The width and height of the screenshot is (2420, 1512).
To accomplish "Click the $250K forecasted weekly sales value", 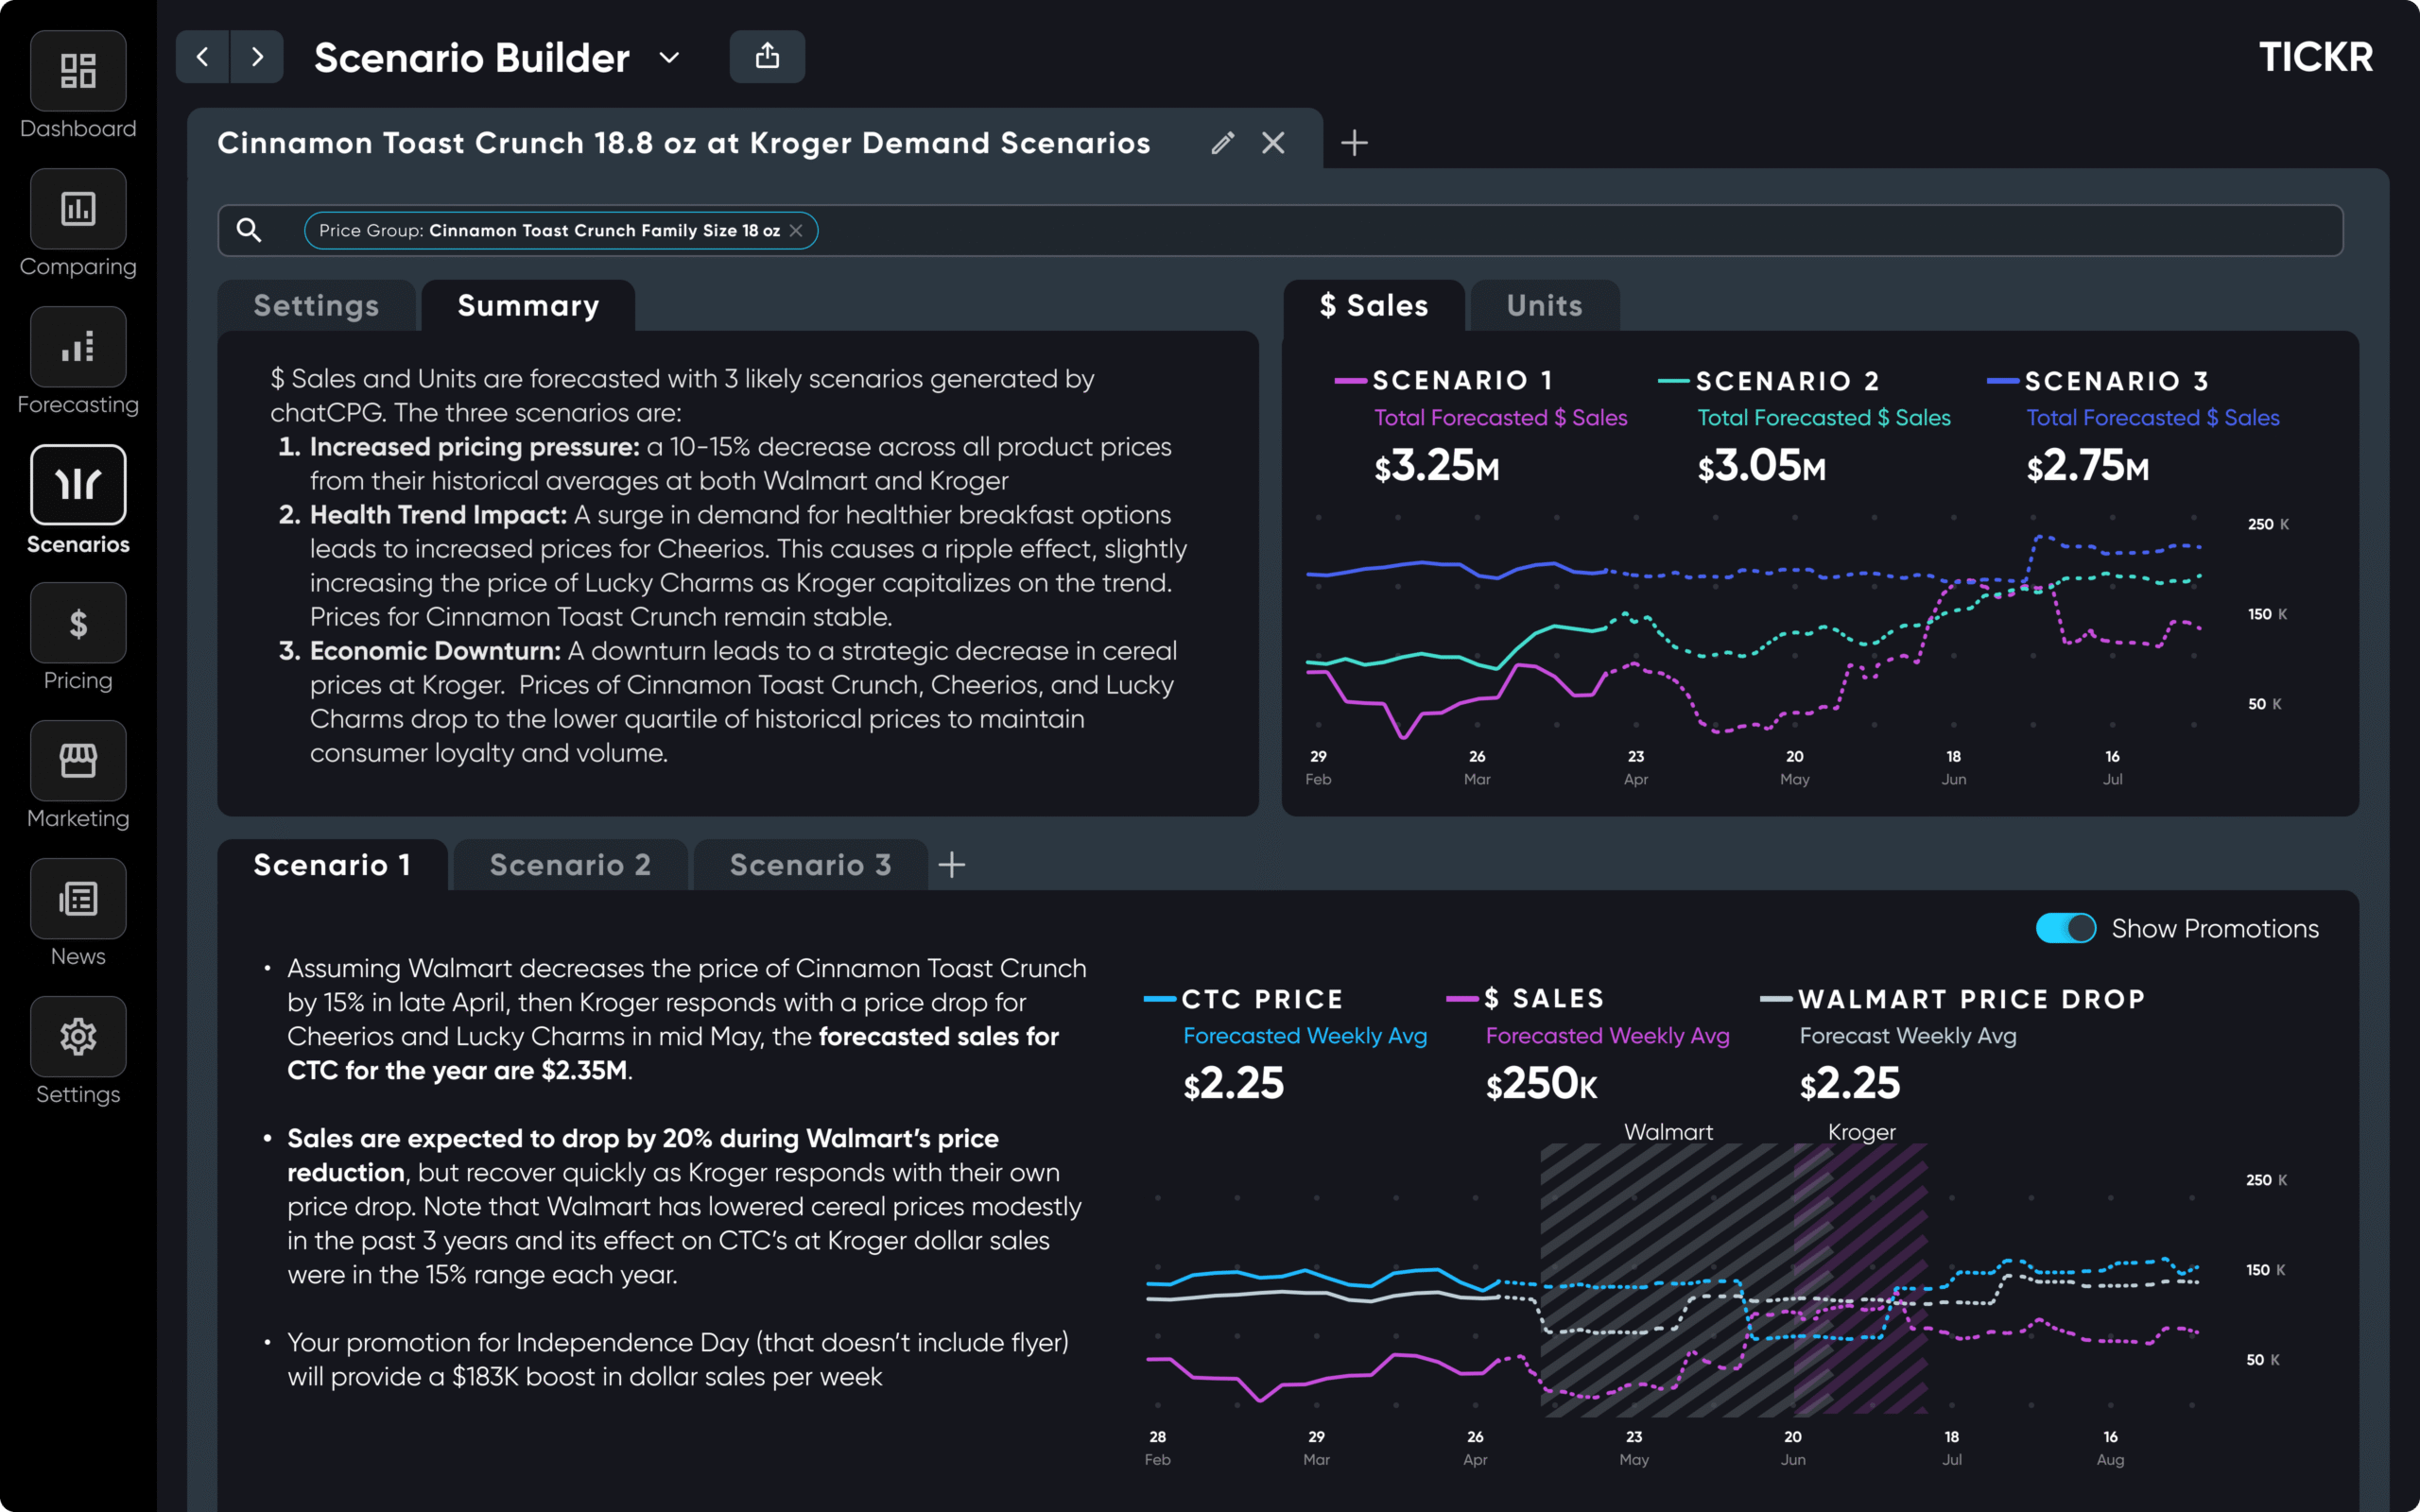I will click(x=1541, y=1084).
